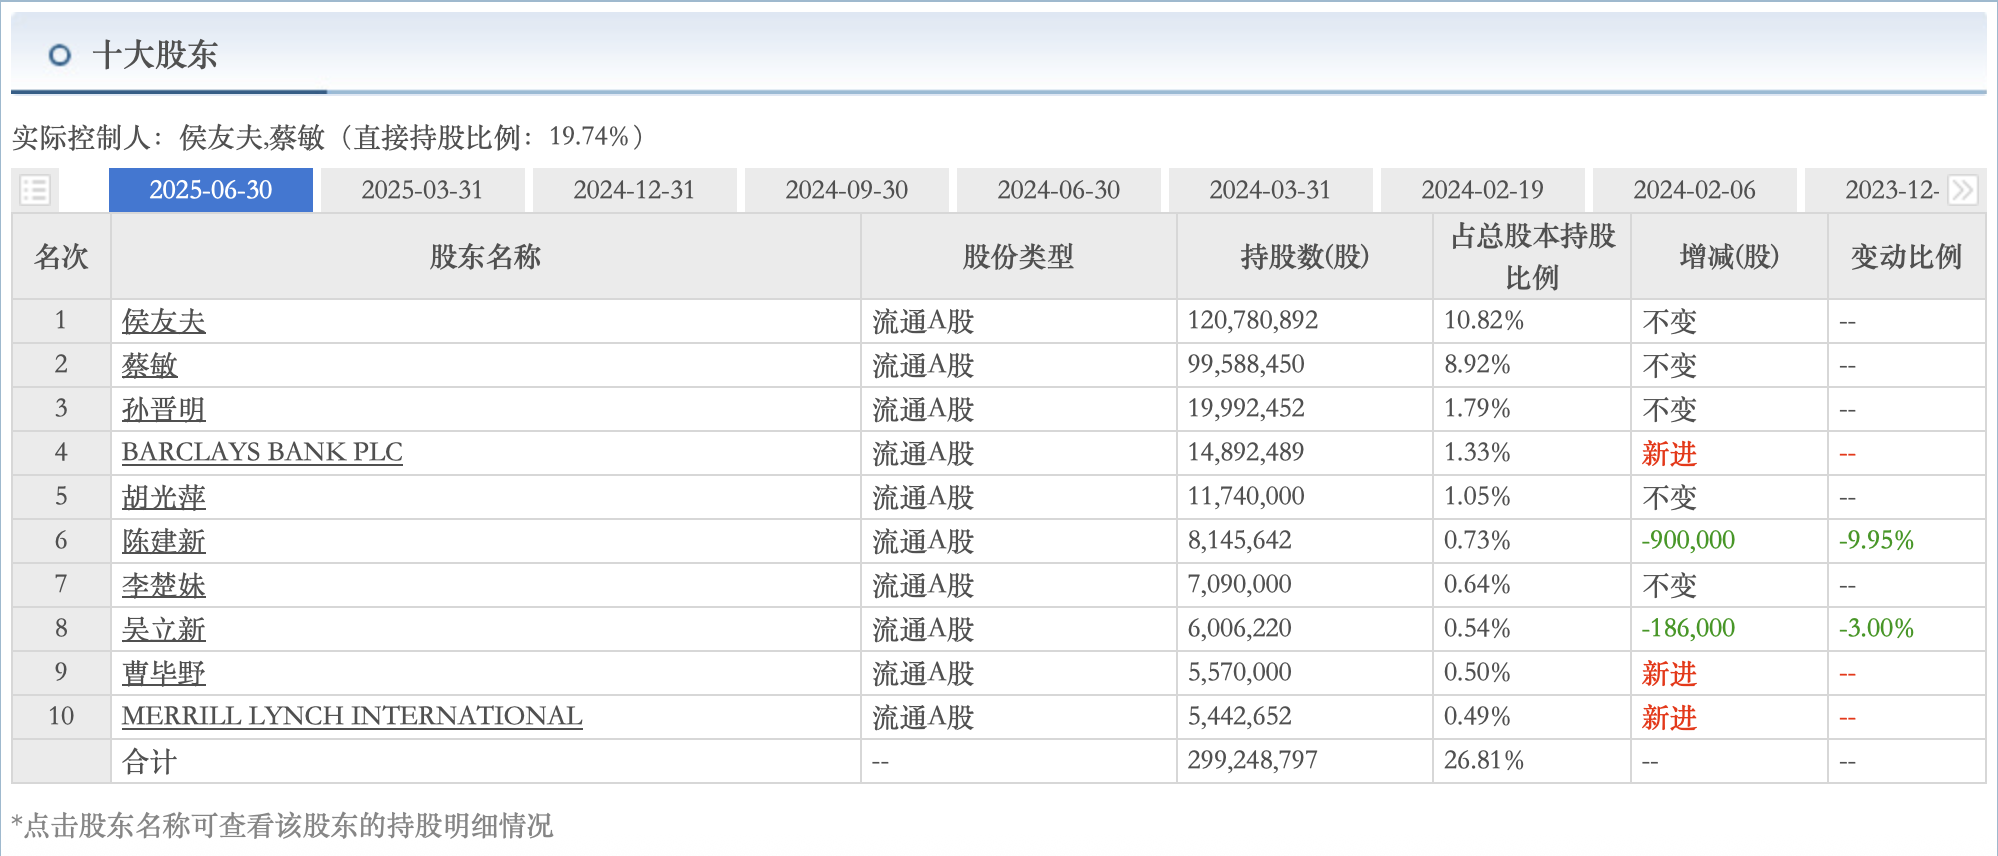Switch to the 2024-02-06 tab

(x=1694, y=190)
